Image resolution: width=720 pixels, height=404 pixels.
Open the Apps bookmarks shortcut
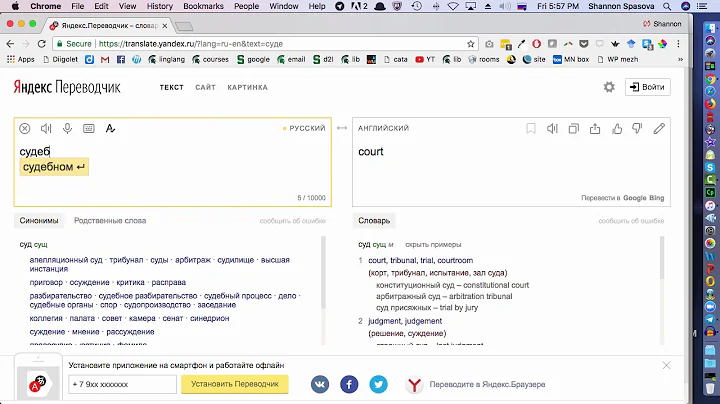(x=20, y=59)
